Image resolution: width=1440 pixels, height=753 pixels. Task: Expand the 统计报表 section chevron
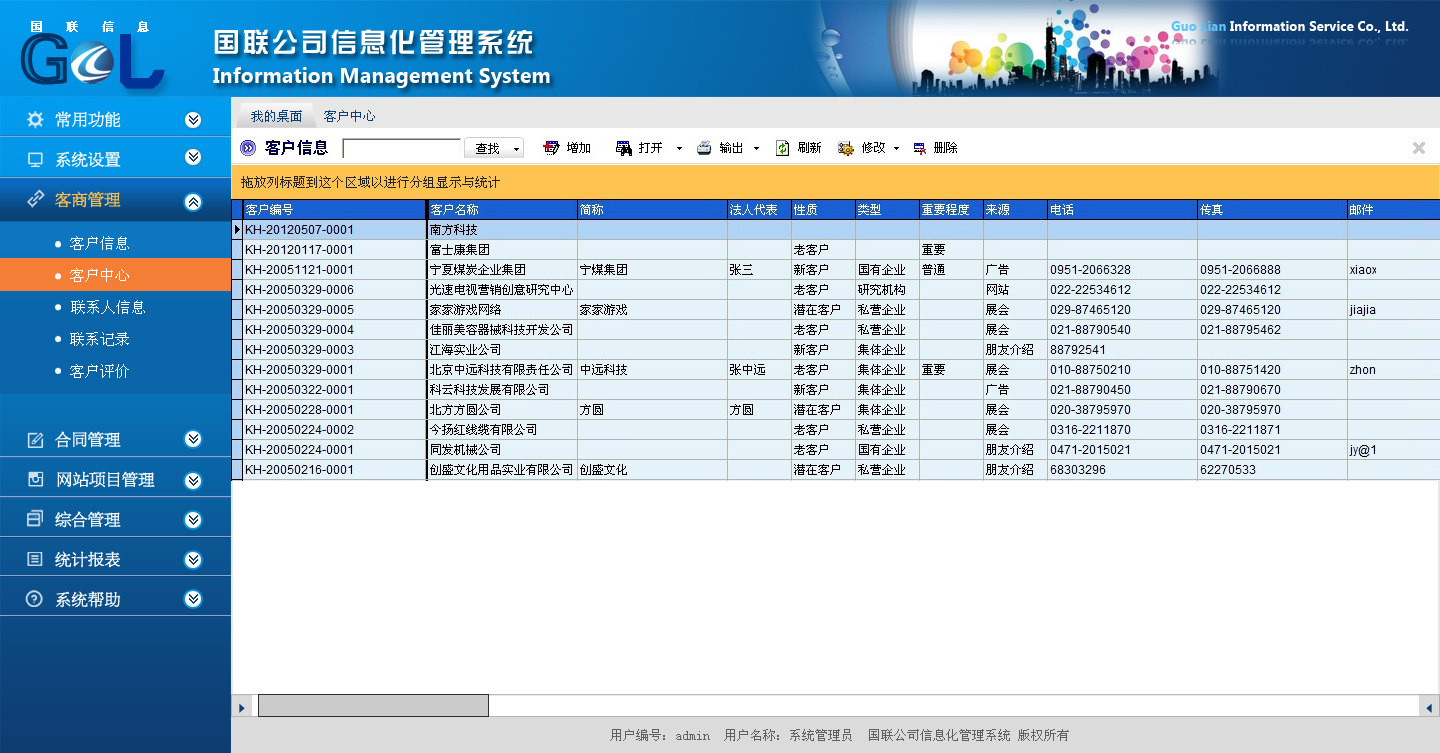pyautogui.click(x=193, y=560)
